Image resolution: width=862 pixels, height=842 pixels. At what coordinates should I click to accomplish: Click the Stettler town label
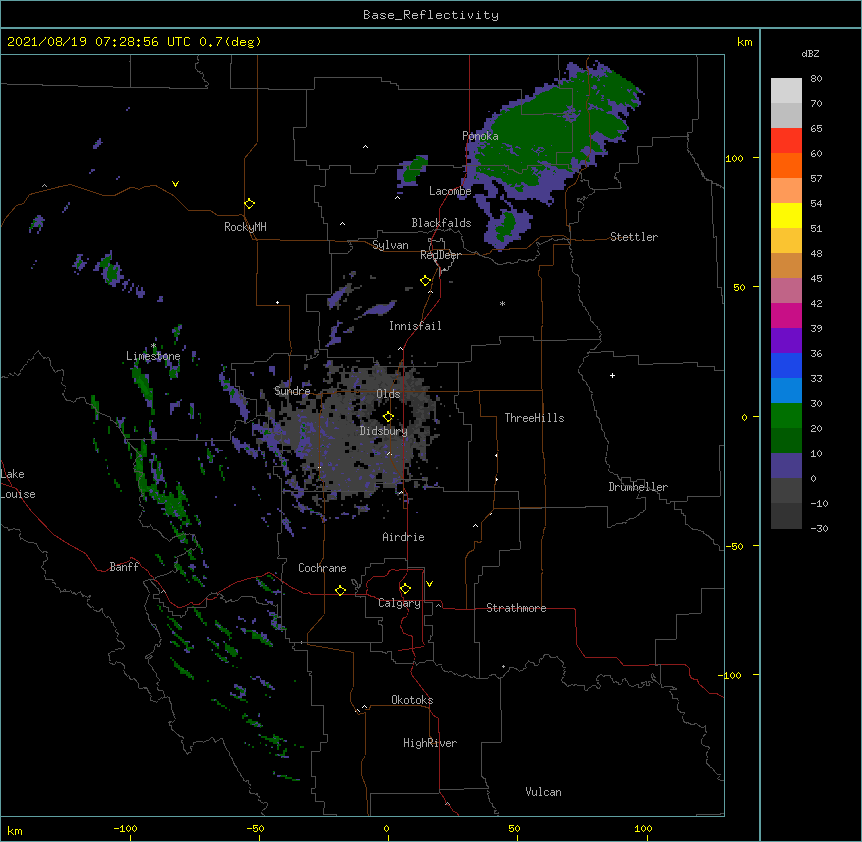coord(634,237)
